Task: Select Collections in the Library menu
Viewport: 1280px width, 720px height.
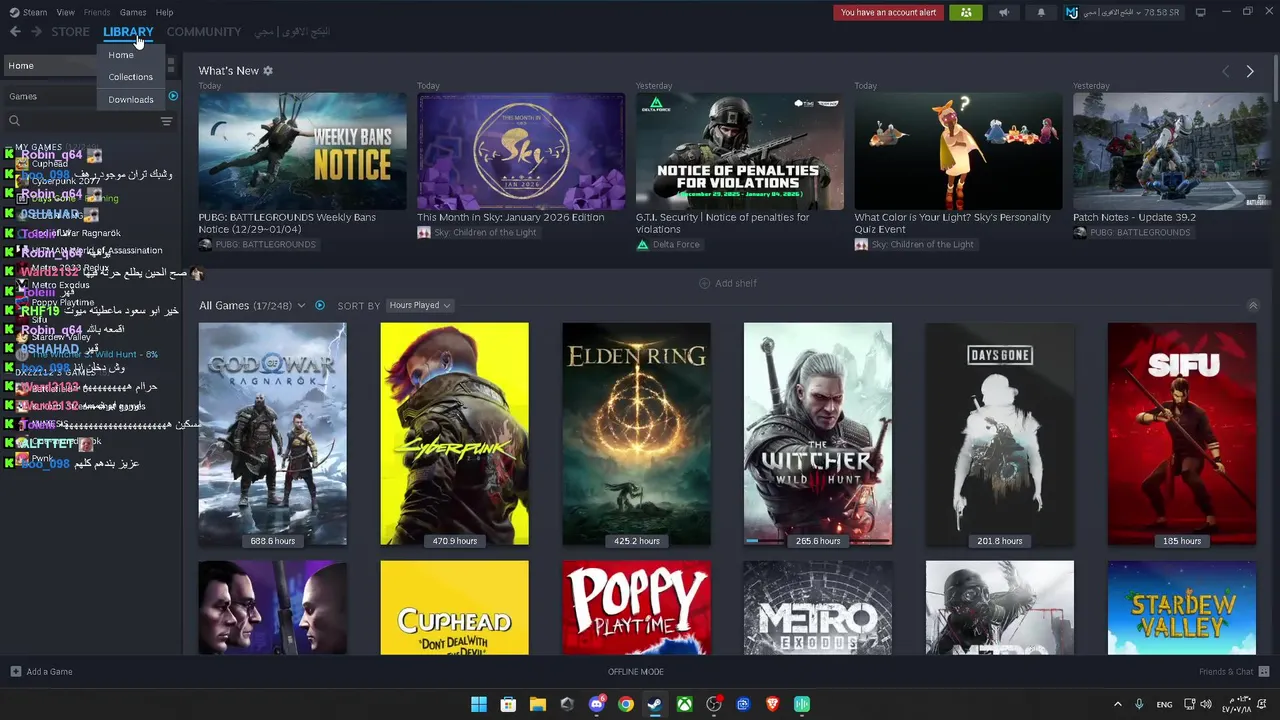Action: (131, 77)
